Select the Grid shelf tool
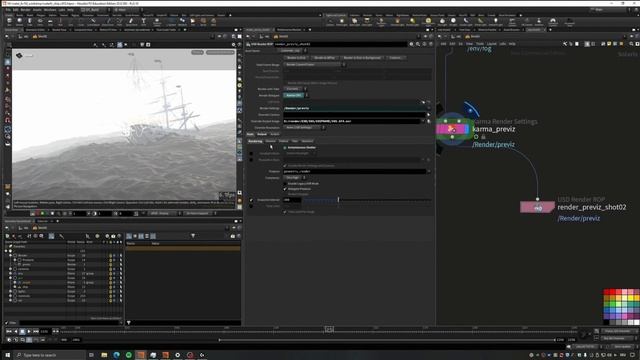This screenshot has width=640, height=360. point(50,21)
